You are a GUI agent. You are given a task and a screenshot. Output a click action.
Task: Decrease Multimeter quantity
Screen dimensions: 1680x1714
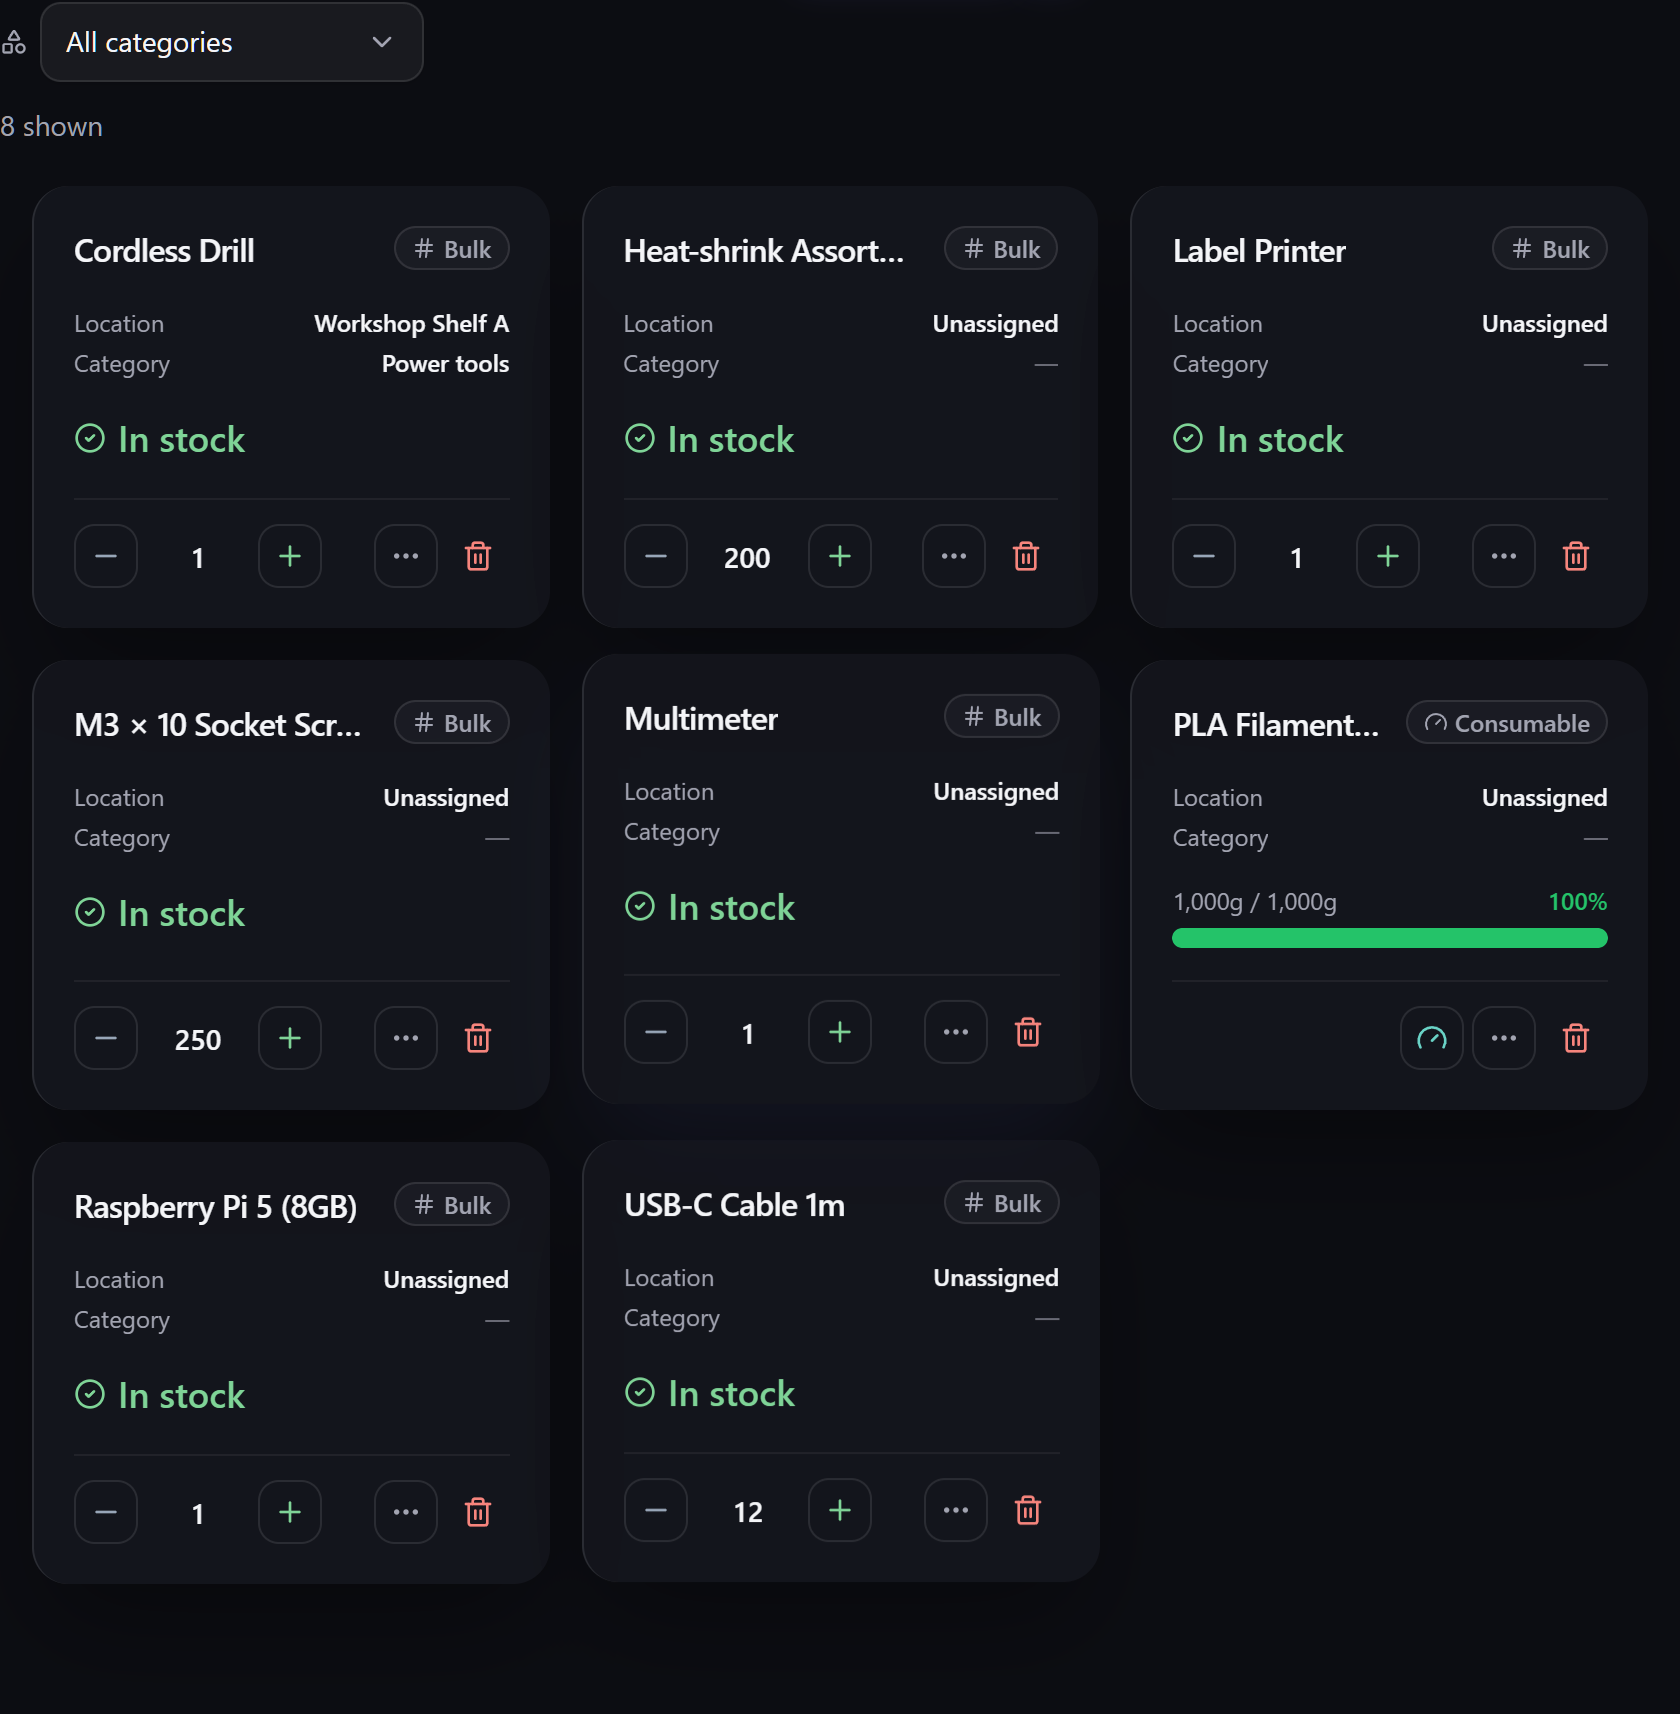point(656,1032)
